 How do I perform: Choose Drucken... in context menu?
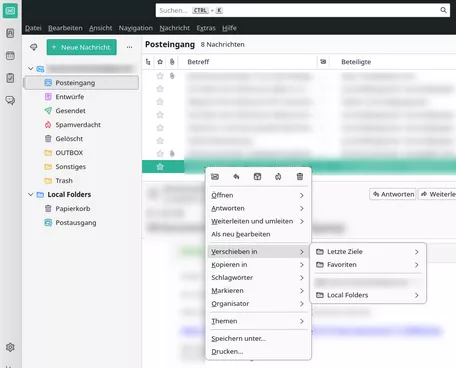pos(258,352)
